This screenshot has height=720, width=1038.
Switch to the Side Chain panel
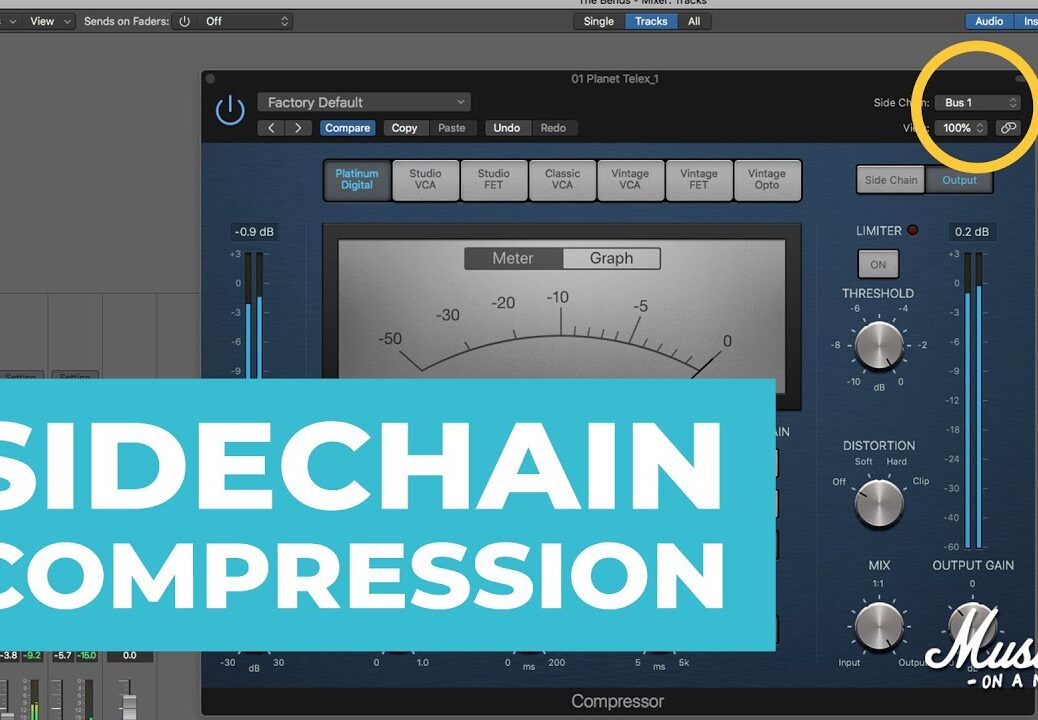pyautogui.click(x=890, y=180)
